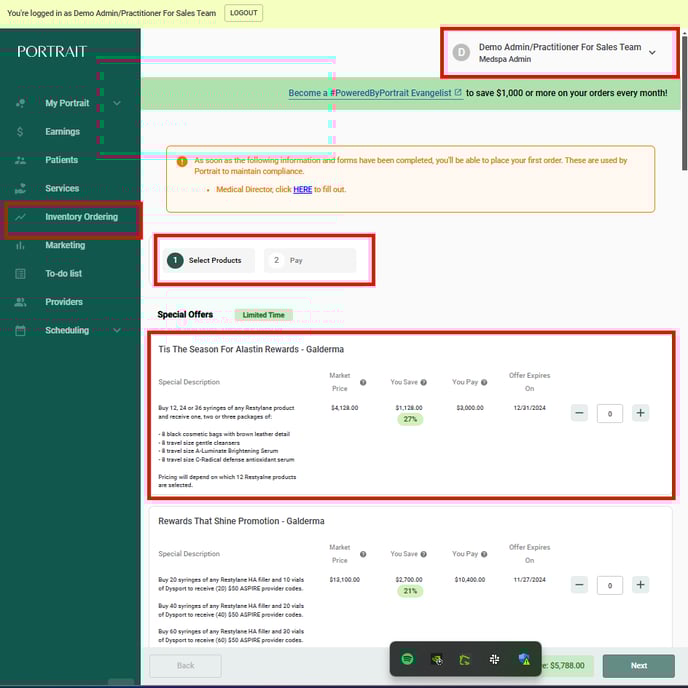Click You Pay info icon in Rewards That Shine offer
Image resolution: width=688 pixels, height=688 pixels.
click(x=484, y=554)
